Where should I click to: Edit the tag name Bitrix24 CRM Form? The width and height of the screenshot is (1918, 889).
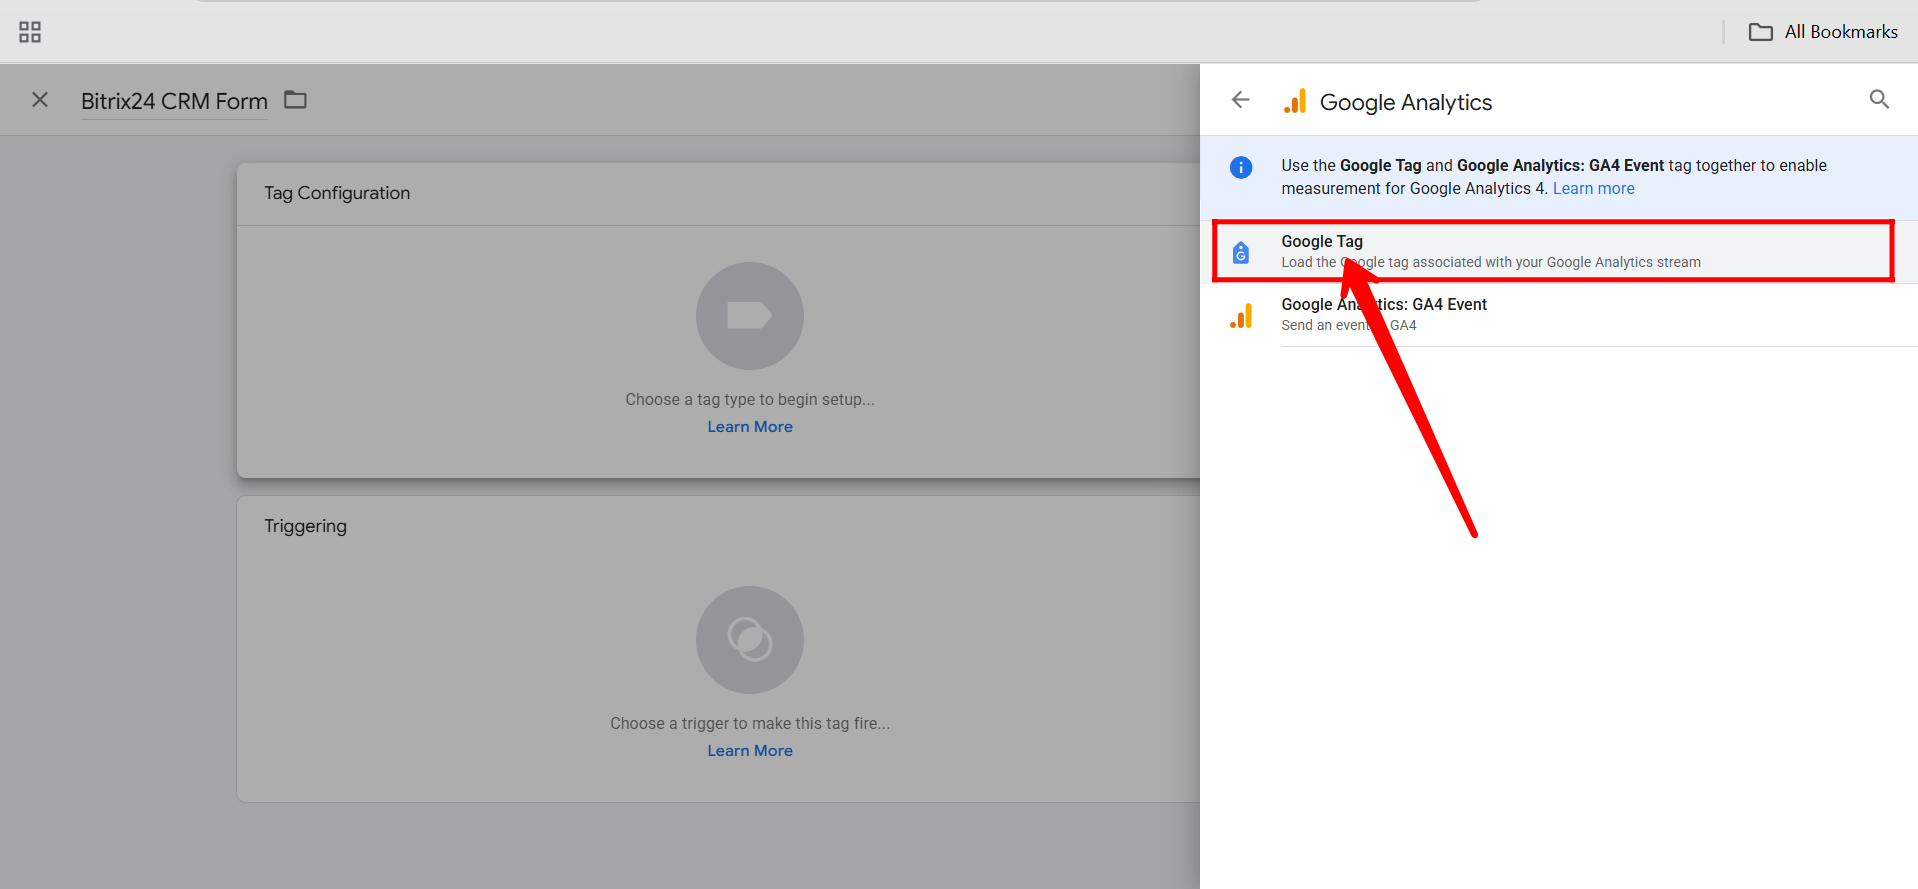tap(174, 101)
